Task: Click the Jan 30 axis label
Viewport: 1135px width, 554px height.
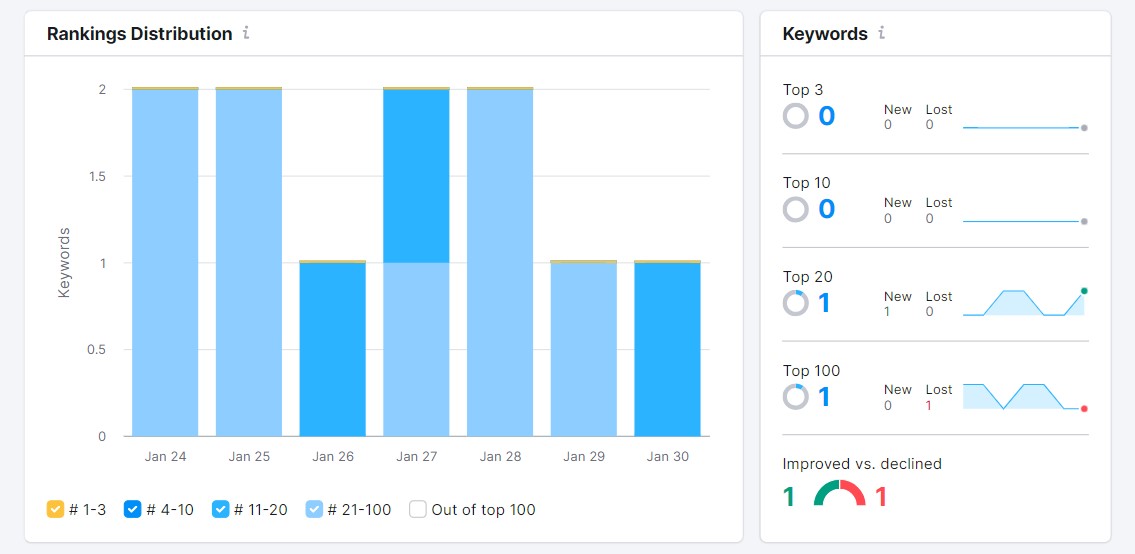Action: [667, 456]
